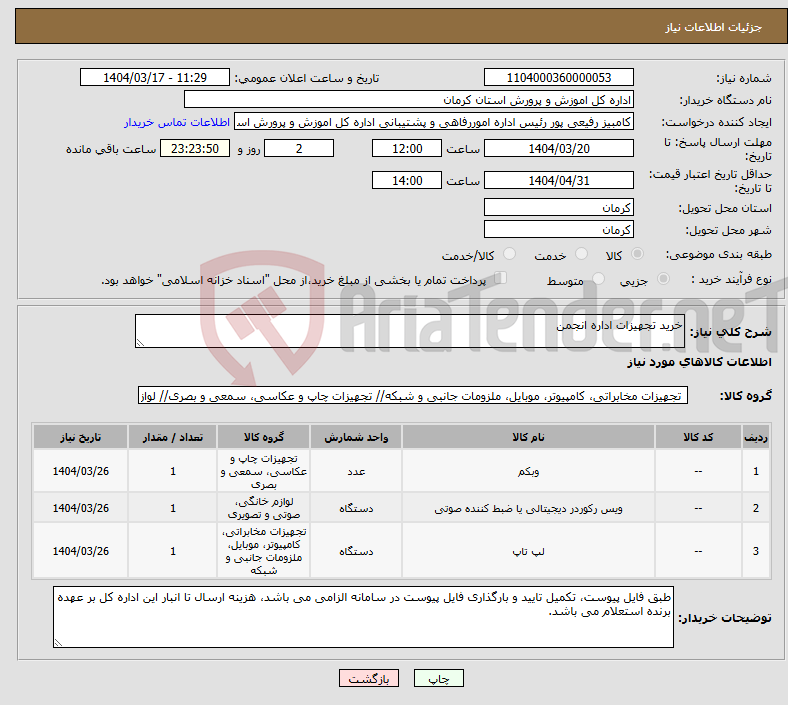Click the بازگشت (back) button
The width and height of the screenshot is (788, 705).
[369, 678]
